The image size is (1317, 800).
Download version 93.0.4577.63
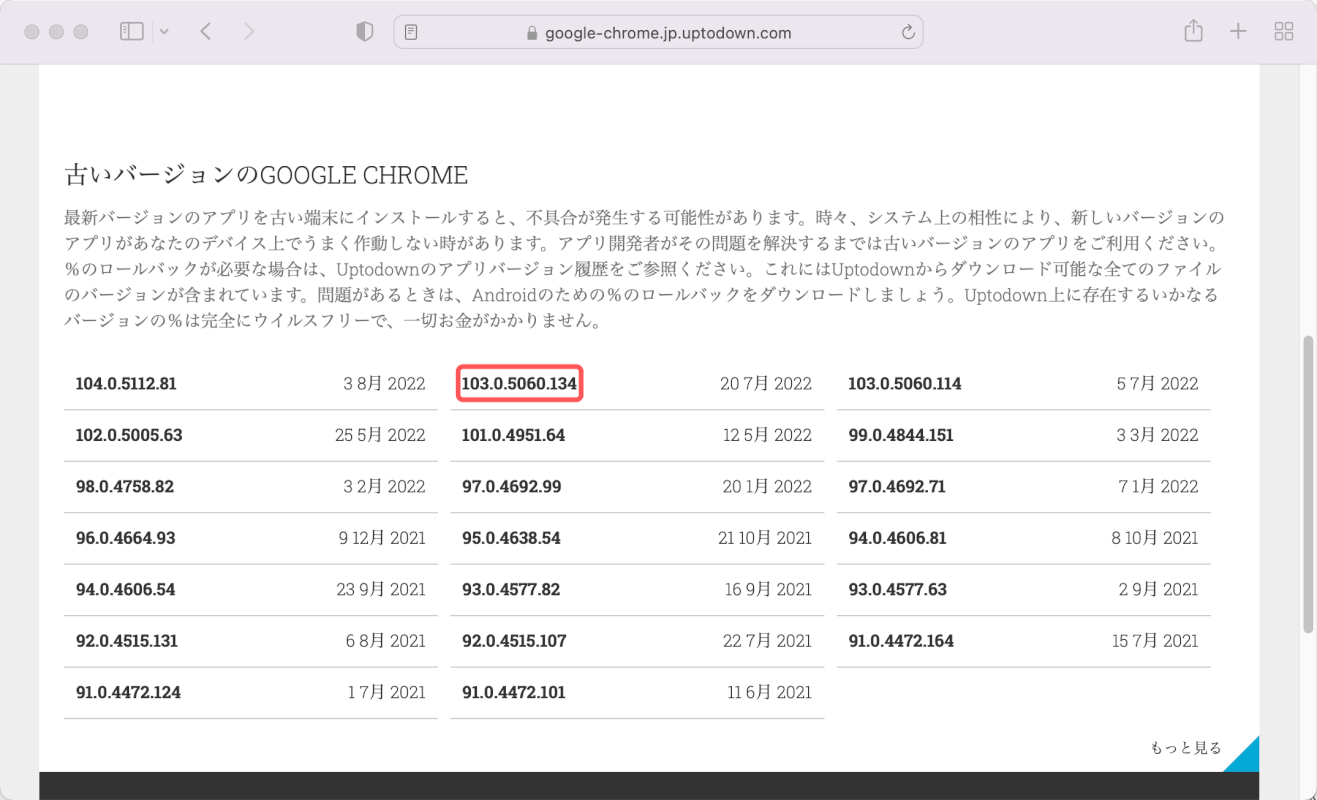coord(897,590)
